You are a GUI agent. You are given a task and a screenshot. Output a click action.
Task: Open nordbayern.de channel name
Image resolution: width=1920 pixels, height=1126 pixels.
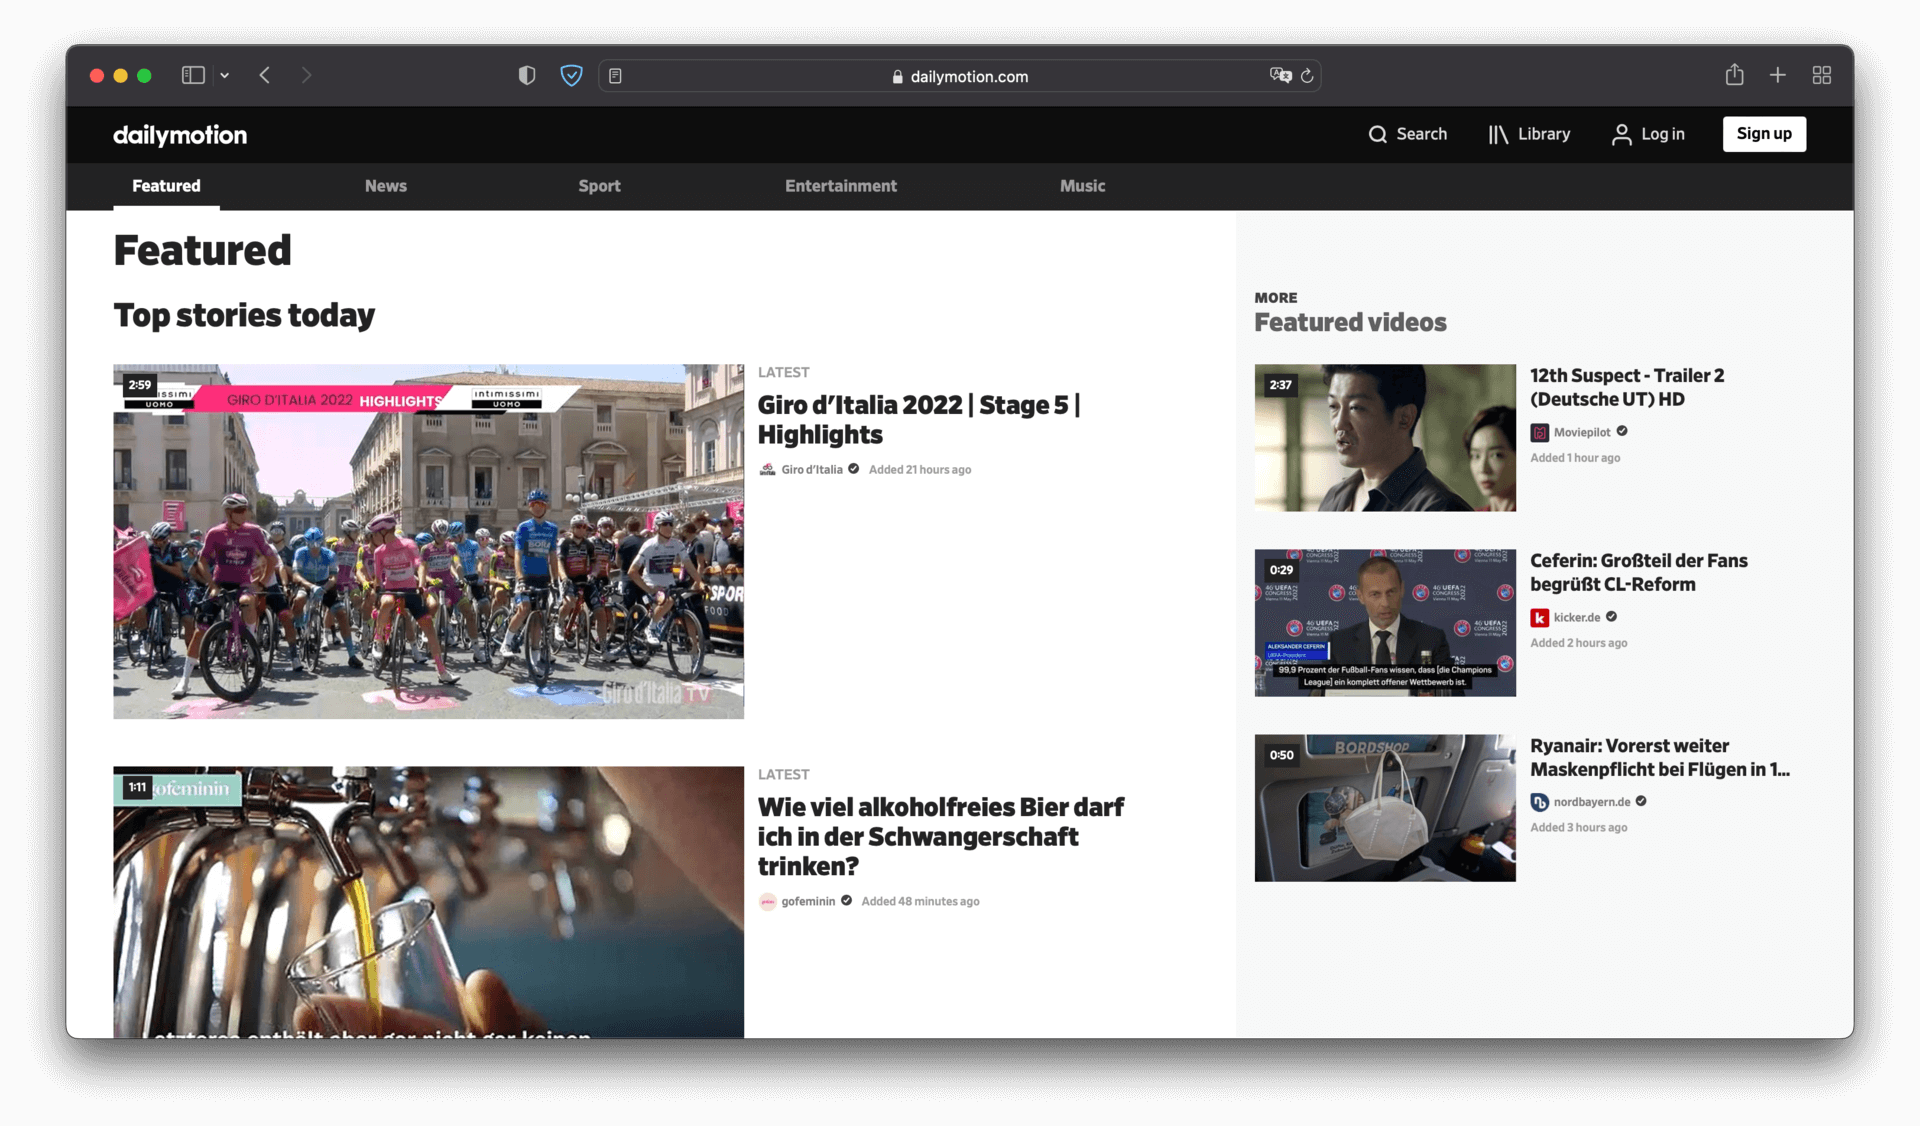tap(1592, 802)
